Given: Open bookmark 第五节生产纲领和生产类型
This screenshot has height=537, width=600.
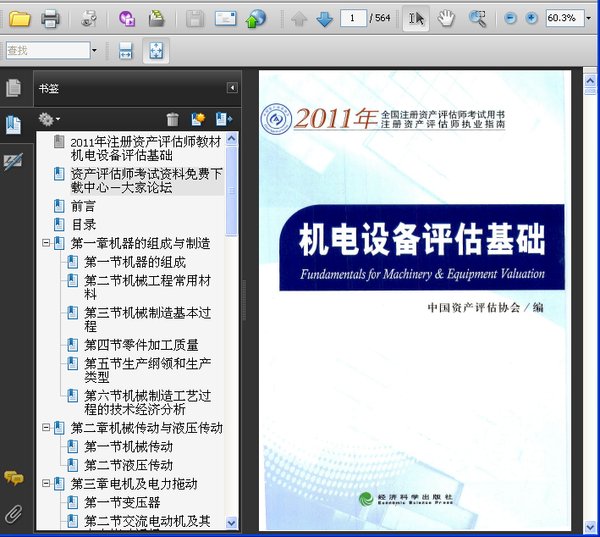Looking at the screenshot, I should pyautogui.click(x=148, y=370).
